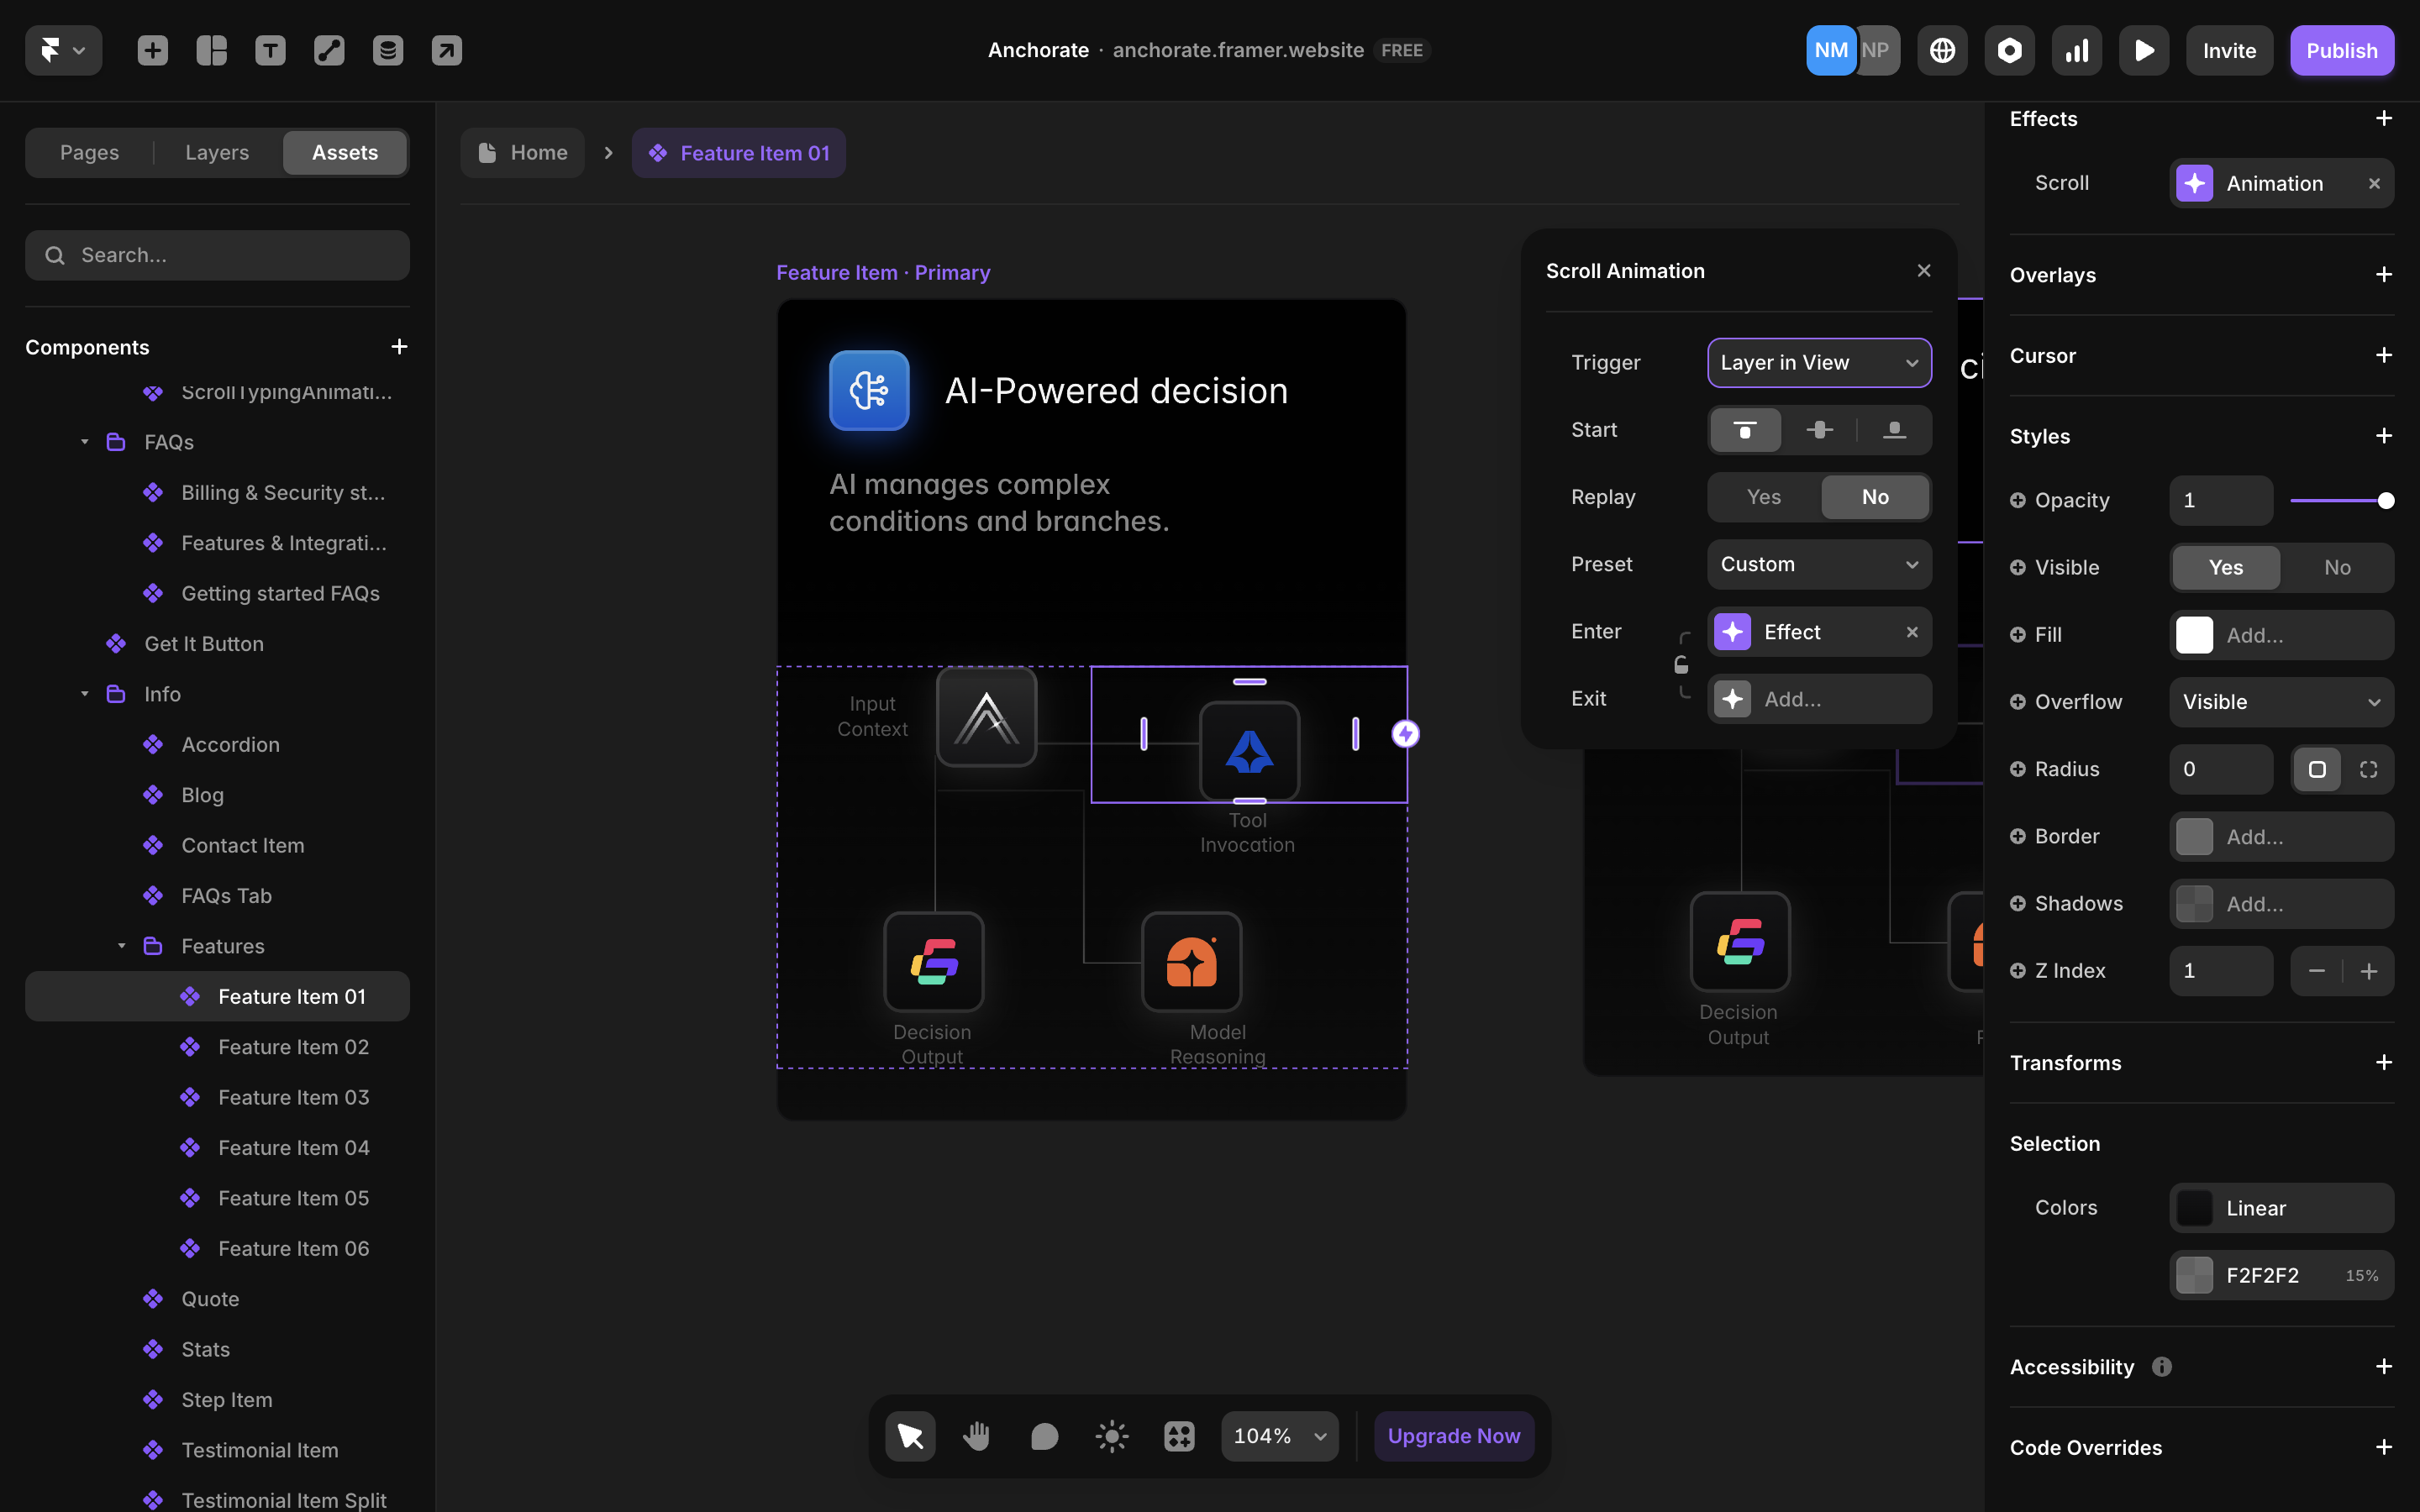Click the Upgrade Now button
2420x1512 pixels.
(1453, 1436)
